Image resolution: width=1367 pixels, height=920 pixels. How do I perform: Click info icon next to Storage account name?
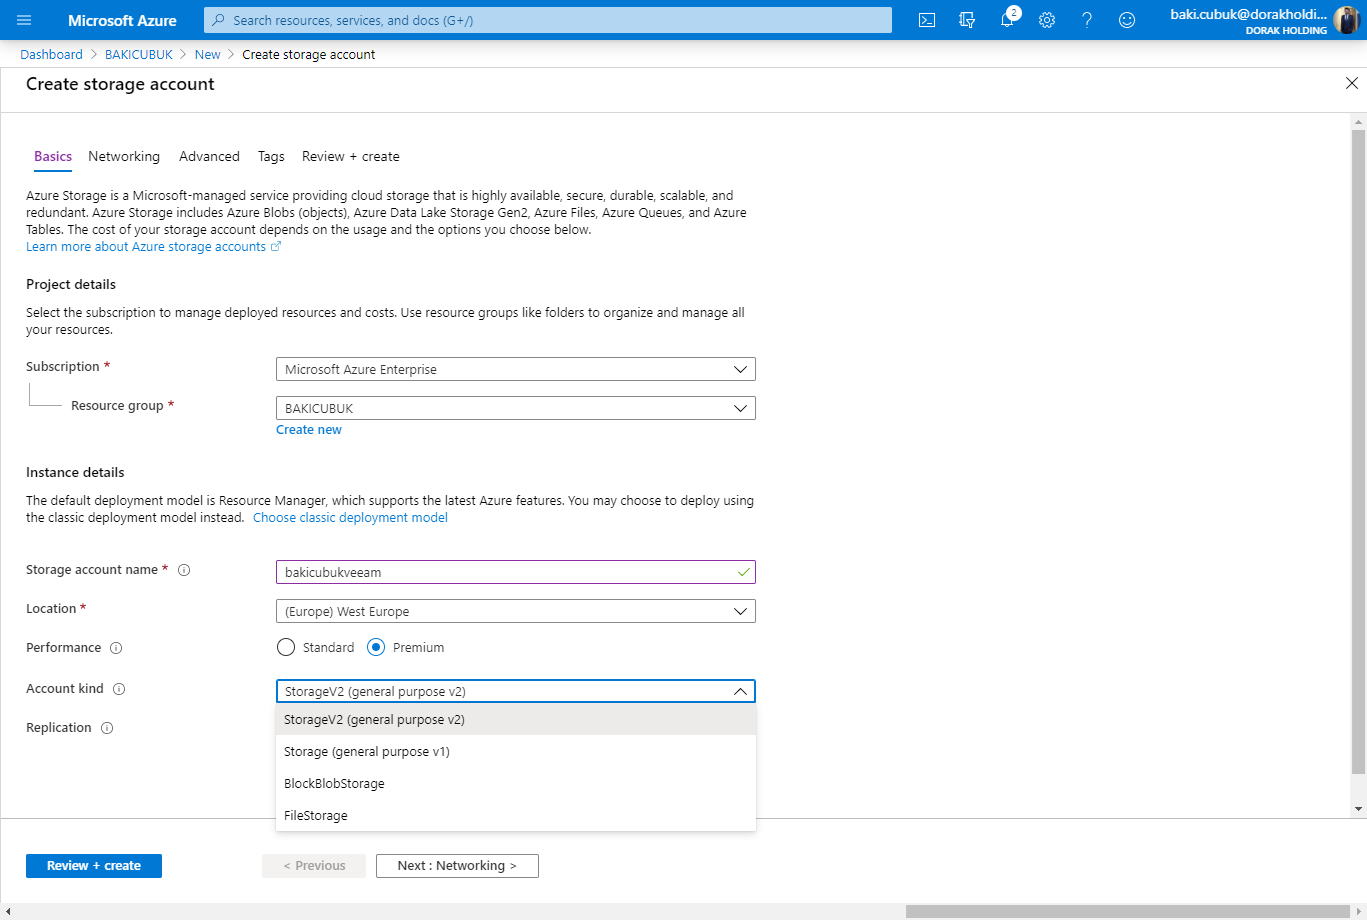(x=184, y=570)
